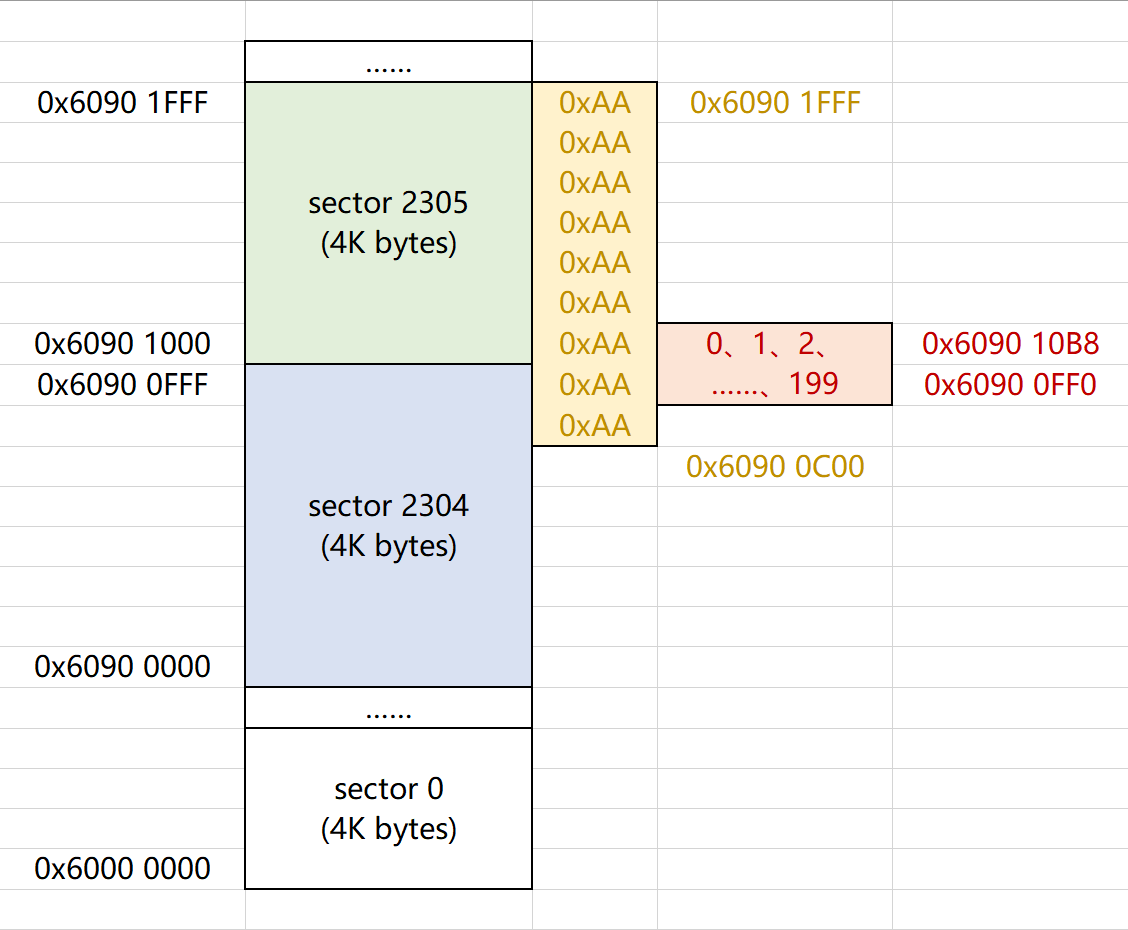The height and width of the screenshot is (930, 1128).
Task: Click the text sector 0 (4K bytes)
Action: pos(388,808)
